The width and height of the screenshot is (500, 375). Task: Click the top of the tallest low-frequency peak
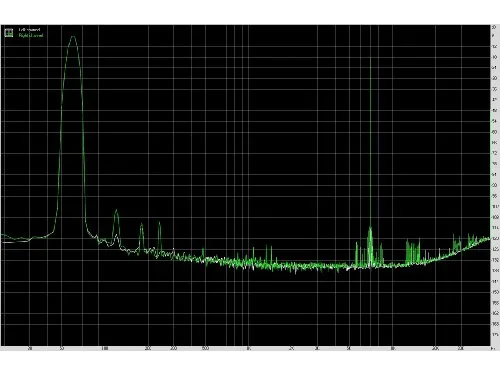coord(73,37)
